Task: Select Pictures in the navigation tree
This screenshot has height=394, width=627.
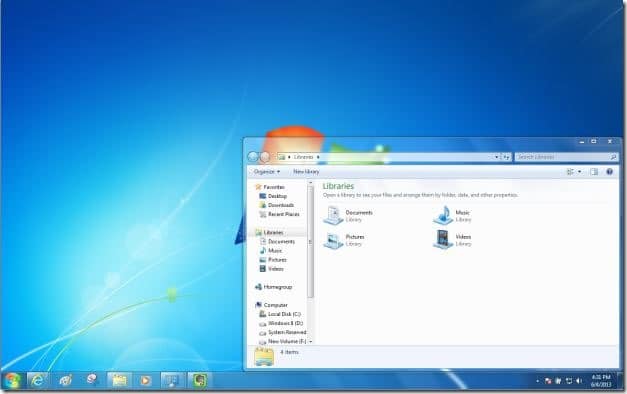Action: (277, 260)
